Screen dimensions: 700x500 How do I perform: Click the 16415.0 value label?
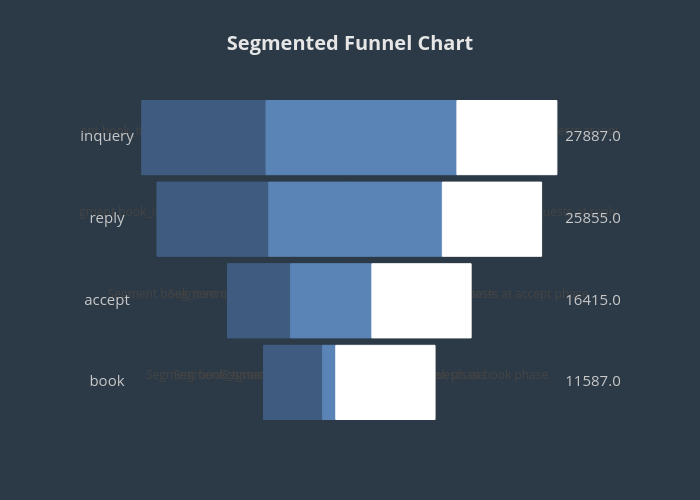click(x=593, y=300)
